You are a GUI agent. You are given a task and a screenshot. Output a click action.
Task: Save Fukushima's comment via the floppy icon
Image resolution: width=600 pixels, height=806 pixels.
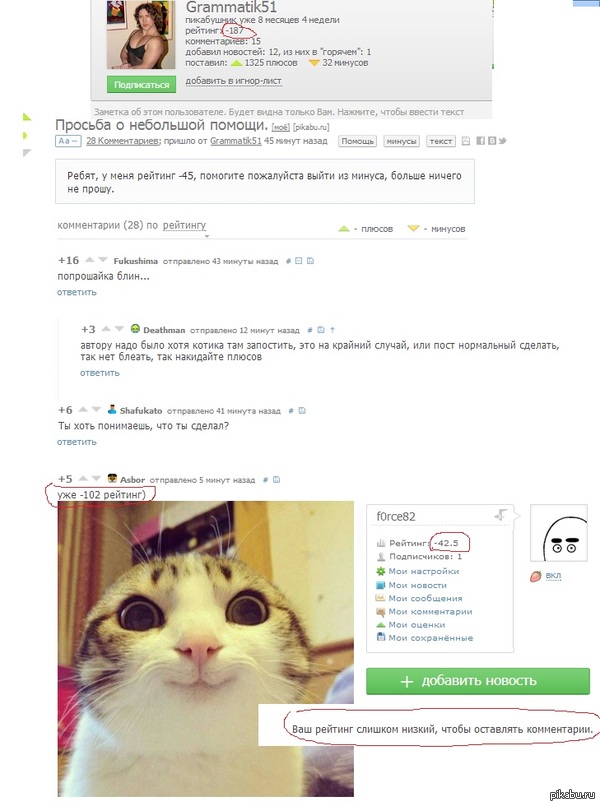pos(310,261)
